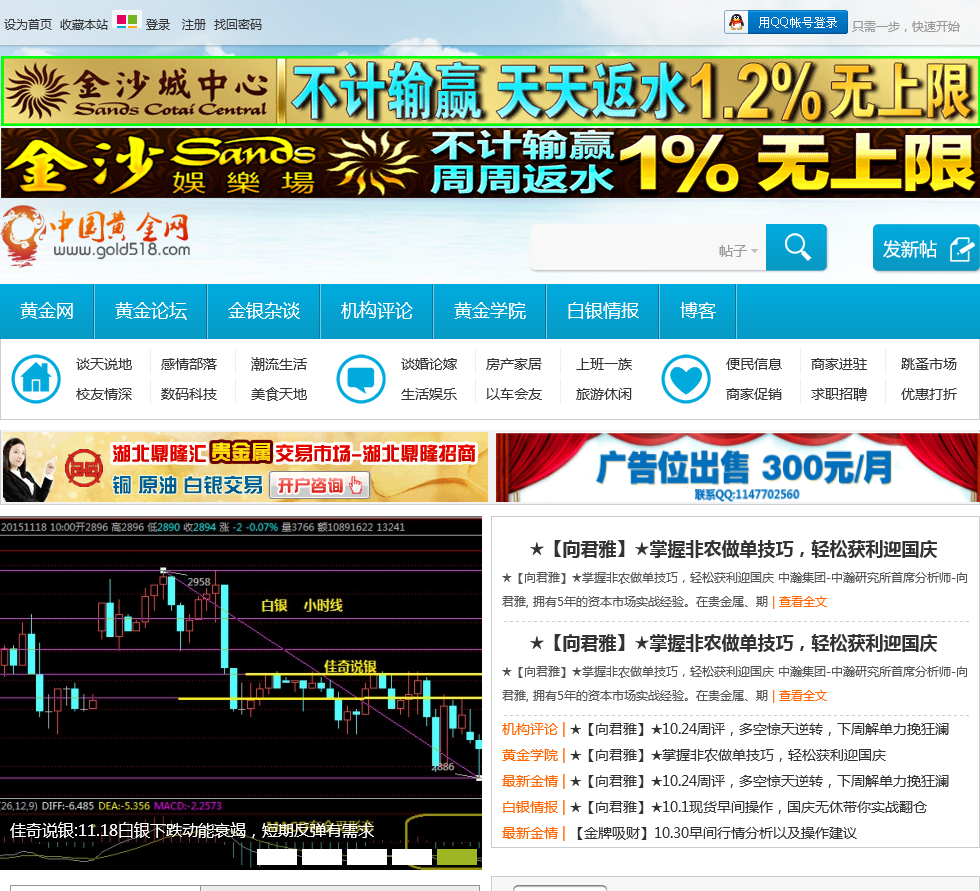Click the QQ penguin login icon
Viewport: 980px width, 891px height.
coord(736,22)
